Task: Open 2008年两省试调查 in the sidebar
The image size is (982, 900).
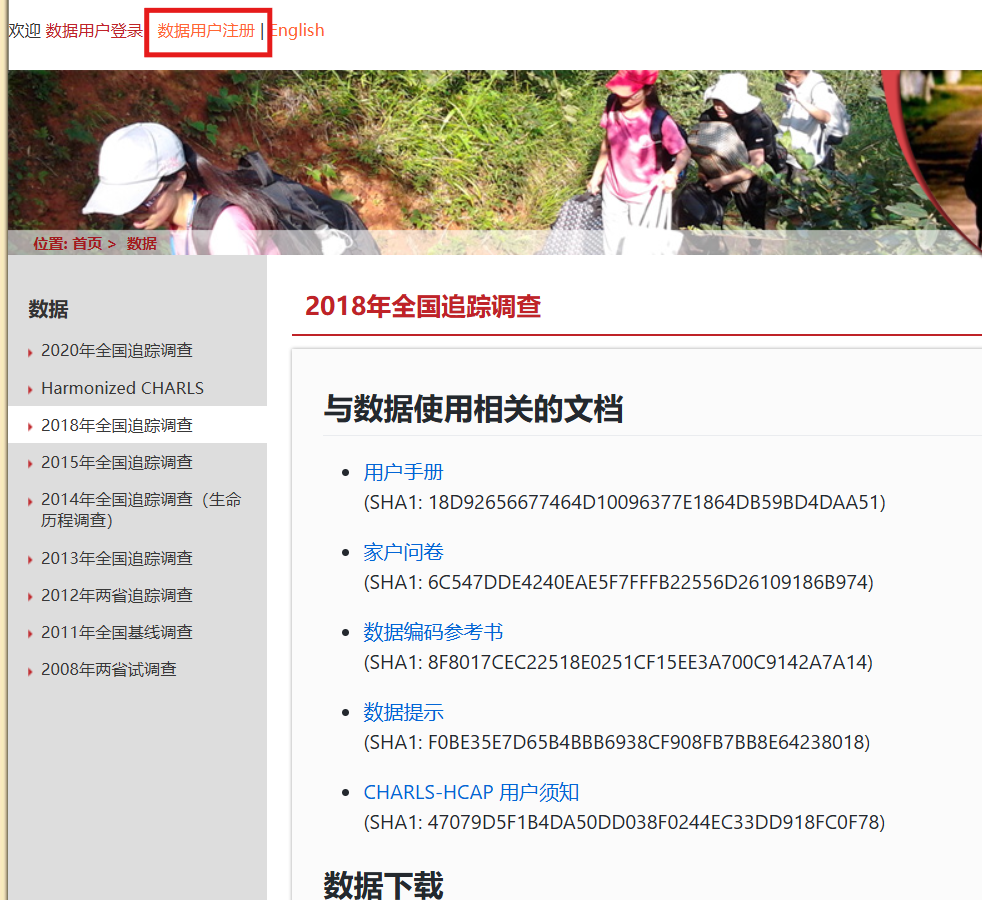Action: tap(109, 669)
